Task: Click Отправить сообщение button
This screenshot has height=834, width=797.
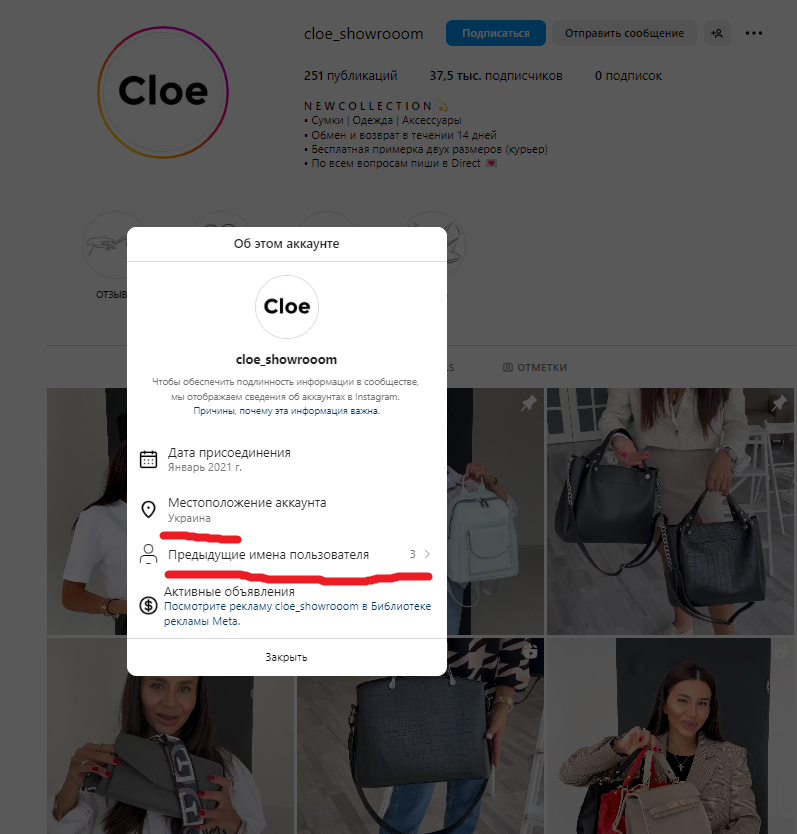Action: (x=625, y=33)
